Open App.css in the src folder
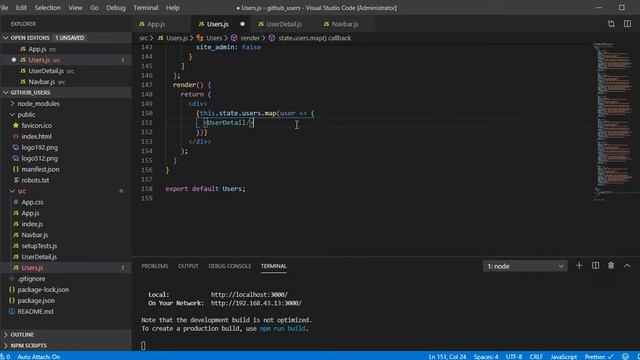Image resolution: width=640 pixels, height=360 pixels. [x=32, y=202]
